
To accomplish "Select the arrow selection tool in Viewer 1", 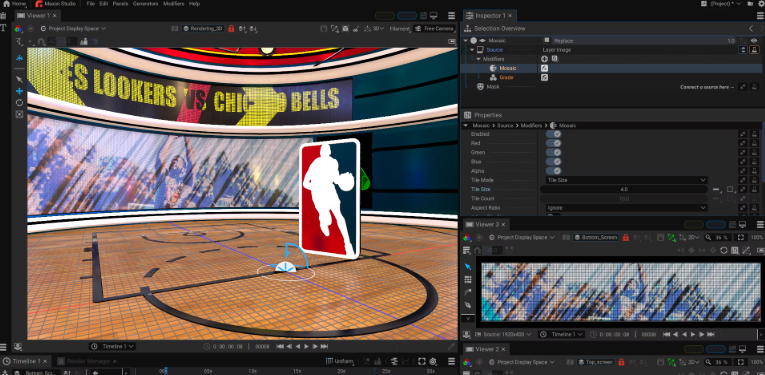I will 19,79.
